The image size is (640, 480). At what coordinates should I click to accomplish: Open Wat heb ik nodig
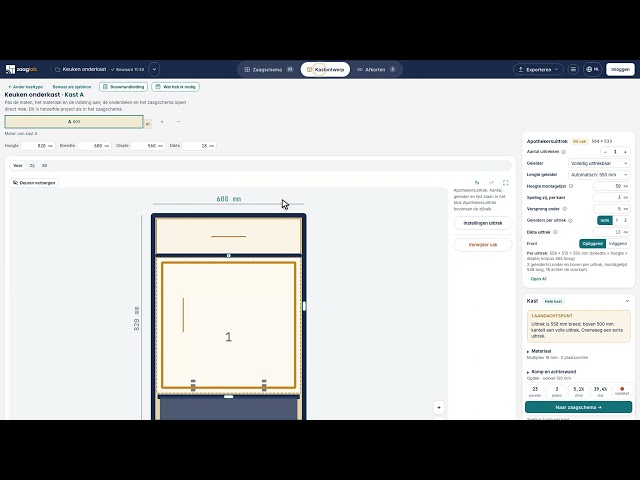point(176,87)
